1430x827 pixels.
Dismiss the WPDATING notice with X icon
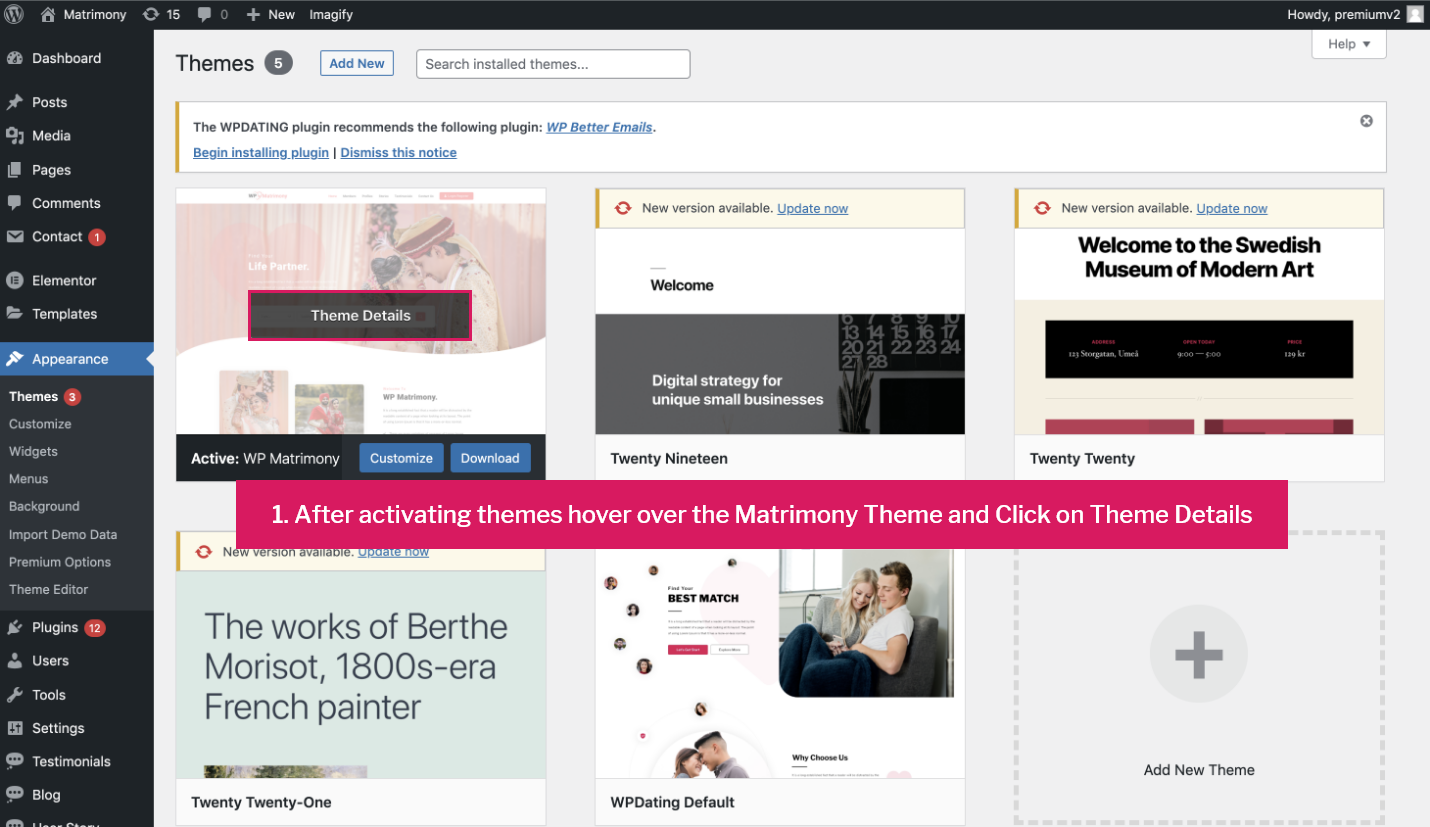1366,121
